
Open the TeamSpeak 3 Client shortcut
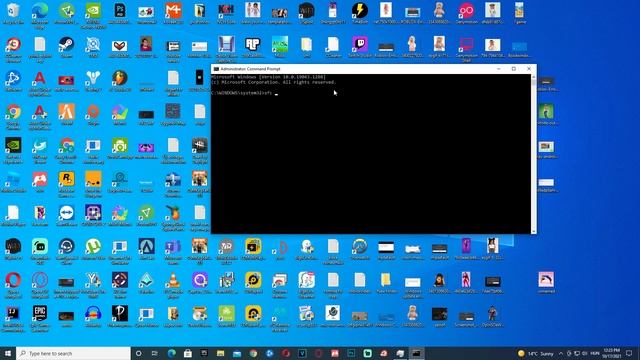point(66,251)
